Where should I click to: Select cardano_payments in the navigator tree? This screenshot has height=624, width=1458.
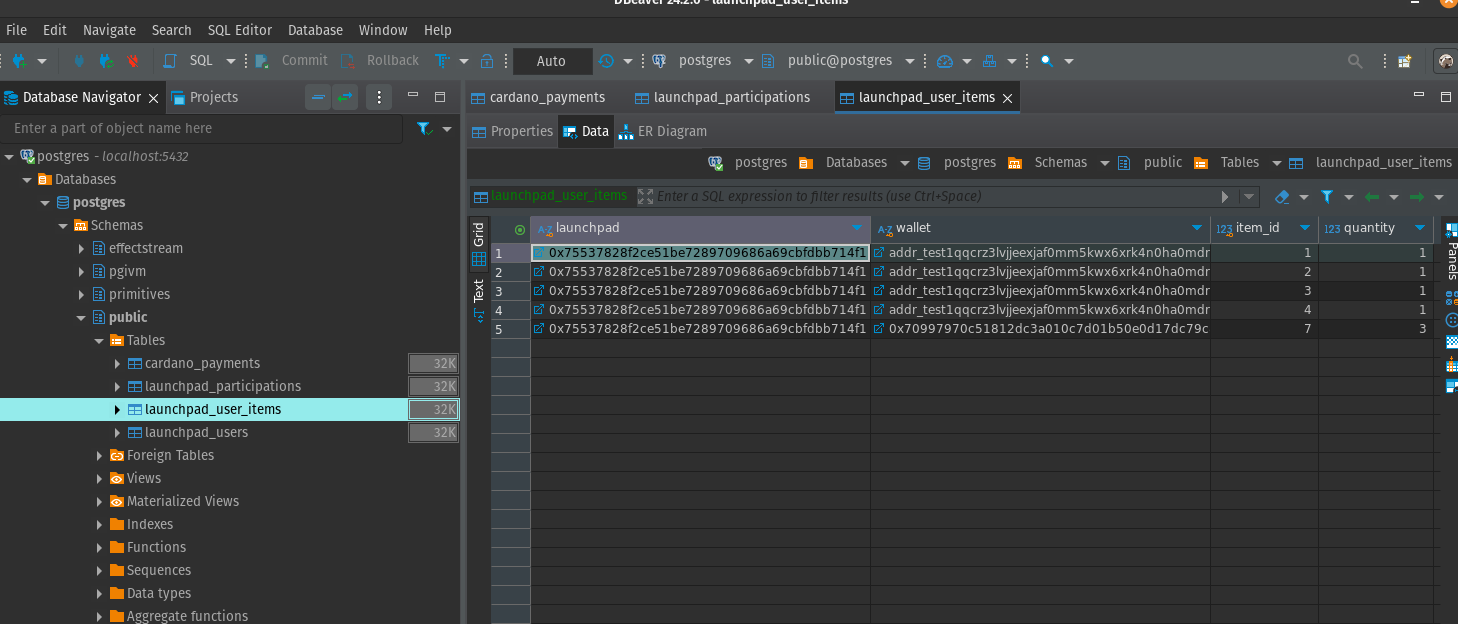point(202,363)
